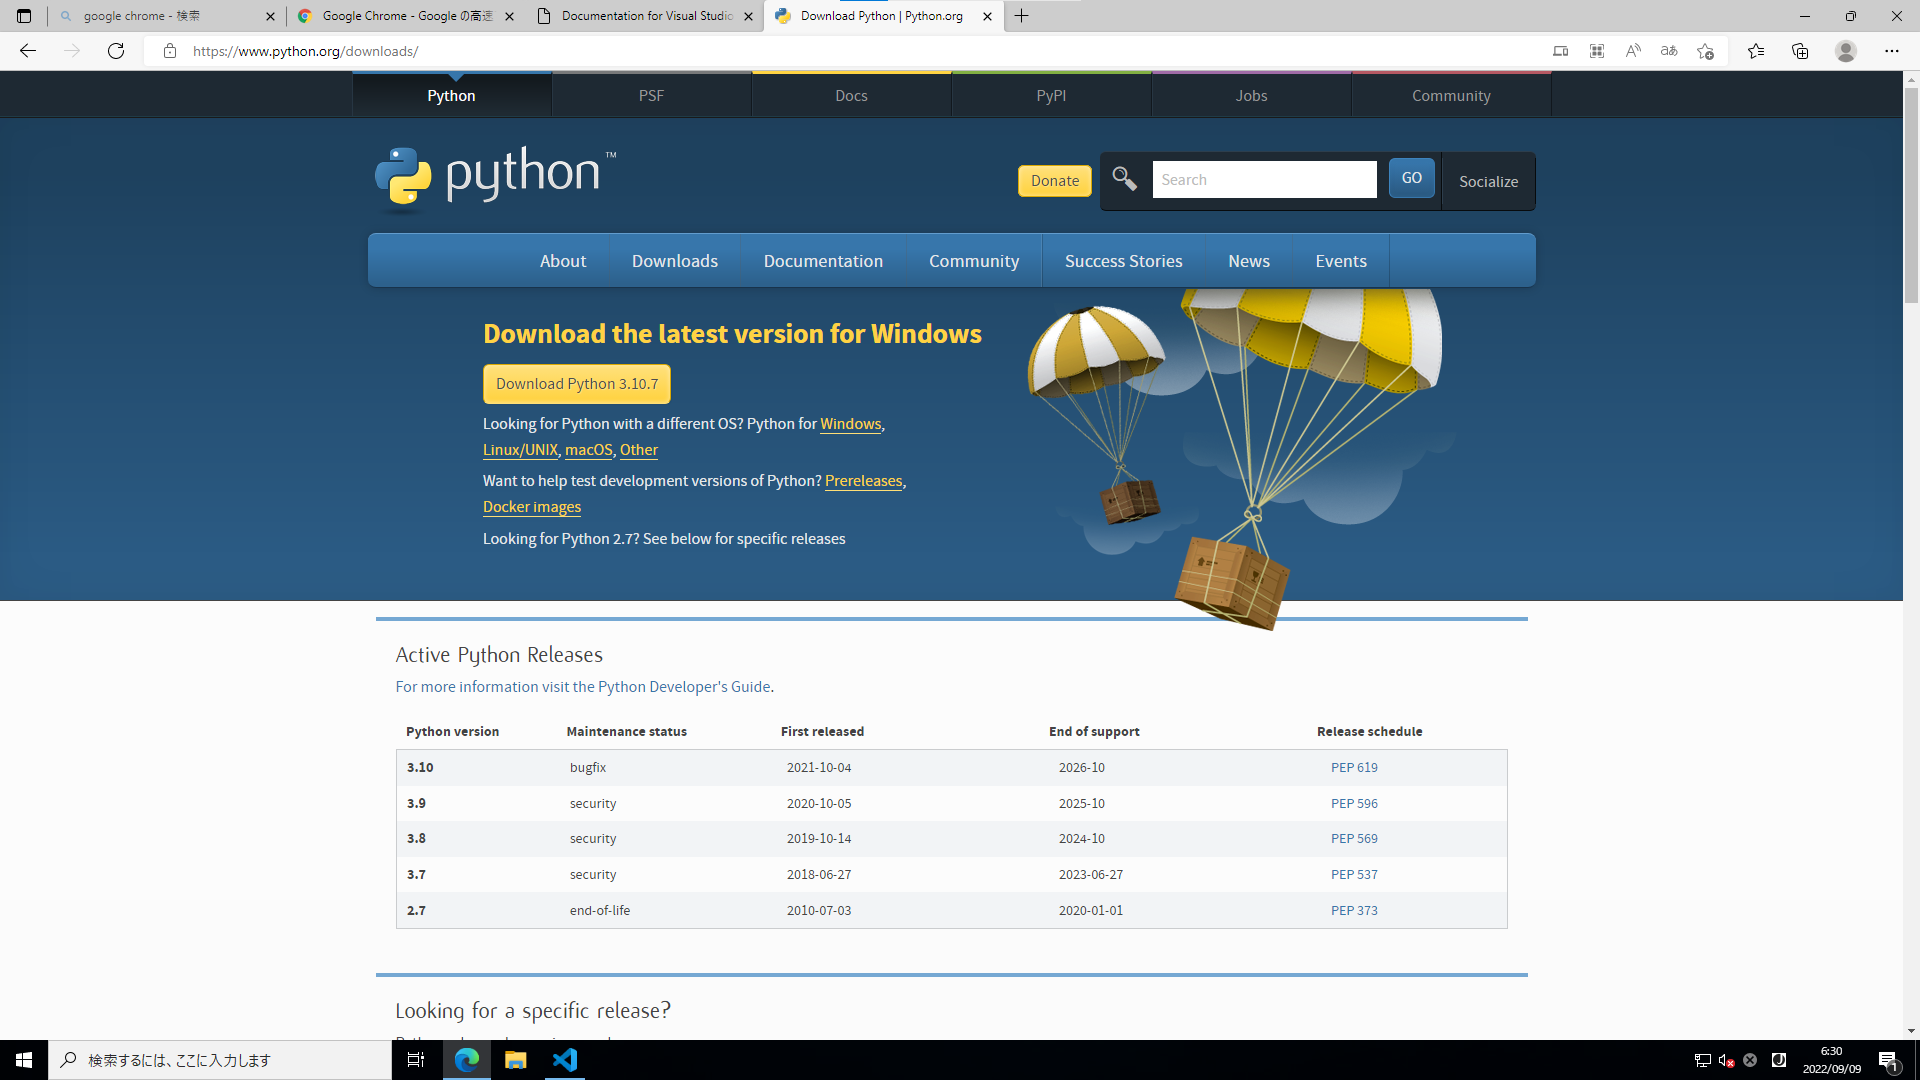Screen dimensions: 1920x1080
Task: Open Docs in the python.org top menu
Action: tap(851, 95)
